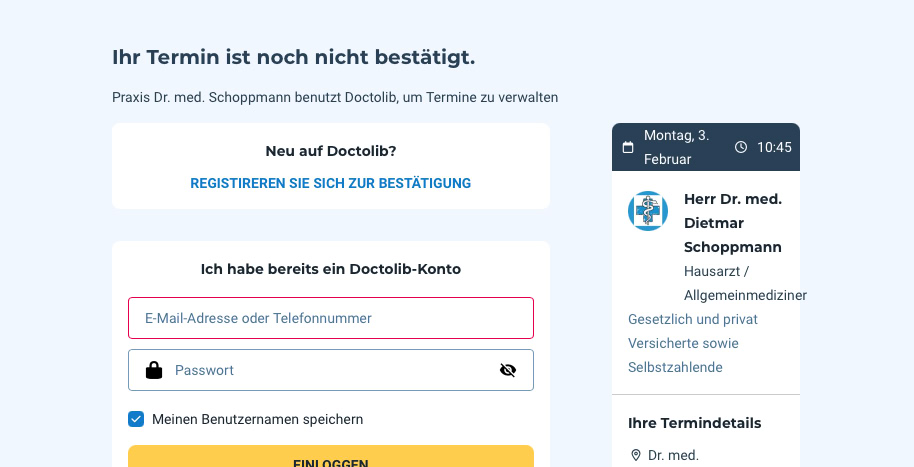Toggle password visibility eye icon
The width and height of the screenshot is (914, 467).
pyautogui.click(x=508, y=370)
